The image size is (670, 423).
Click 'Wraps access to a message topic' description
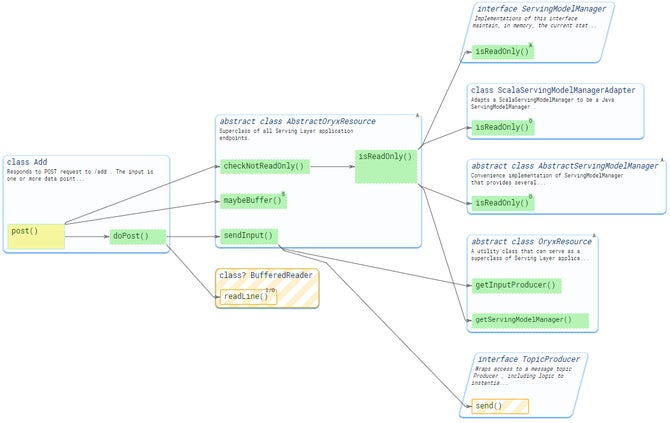522,376
